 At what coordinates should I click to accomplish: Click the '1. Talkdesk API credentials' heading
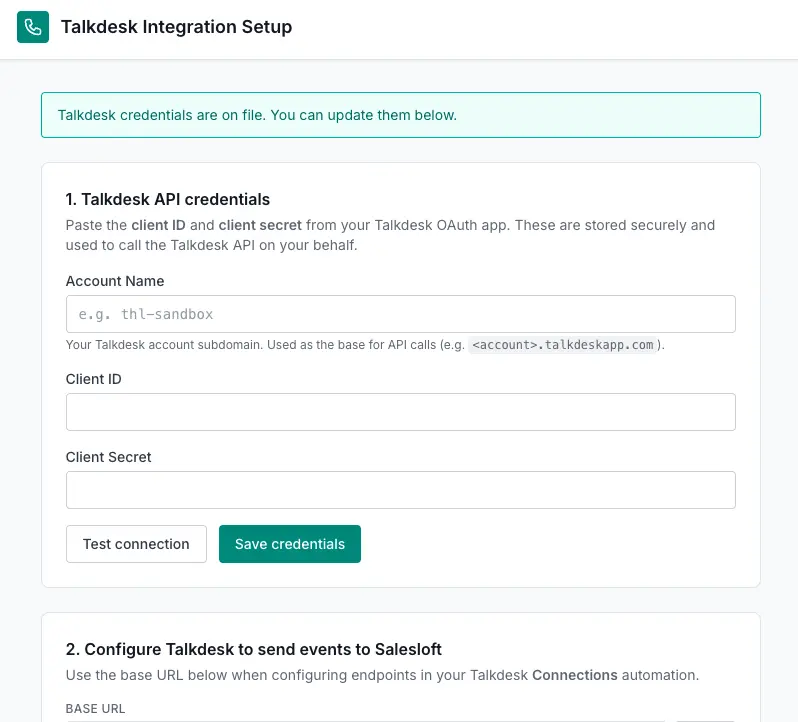coord(167,199)
